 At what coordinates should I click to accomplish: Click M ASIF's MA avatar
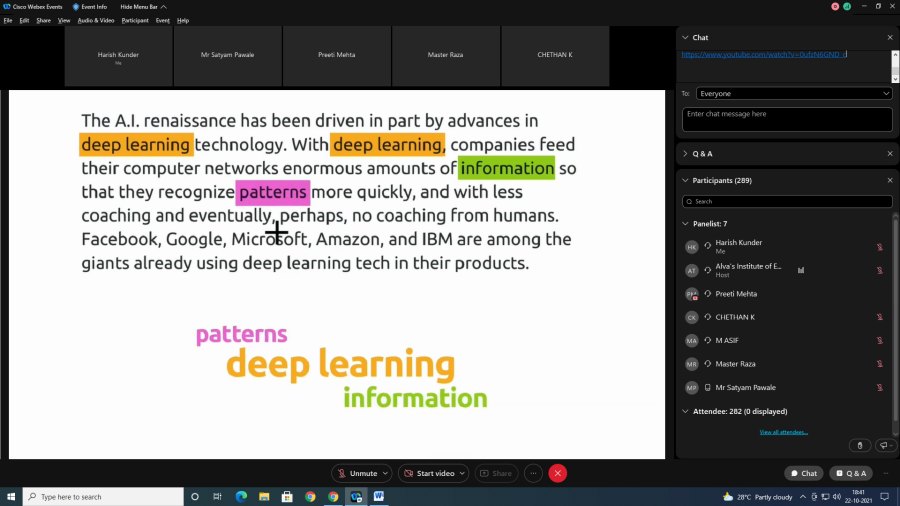[692, 341]
